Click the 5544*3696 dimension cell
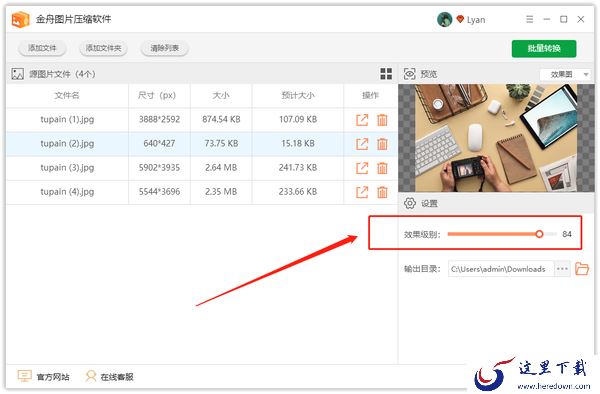The height and width of the screenshot is (394, 600). (159, 192)
